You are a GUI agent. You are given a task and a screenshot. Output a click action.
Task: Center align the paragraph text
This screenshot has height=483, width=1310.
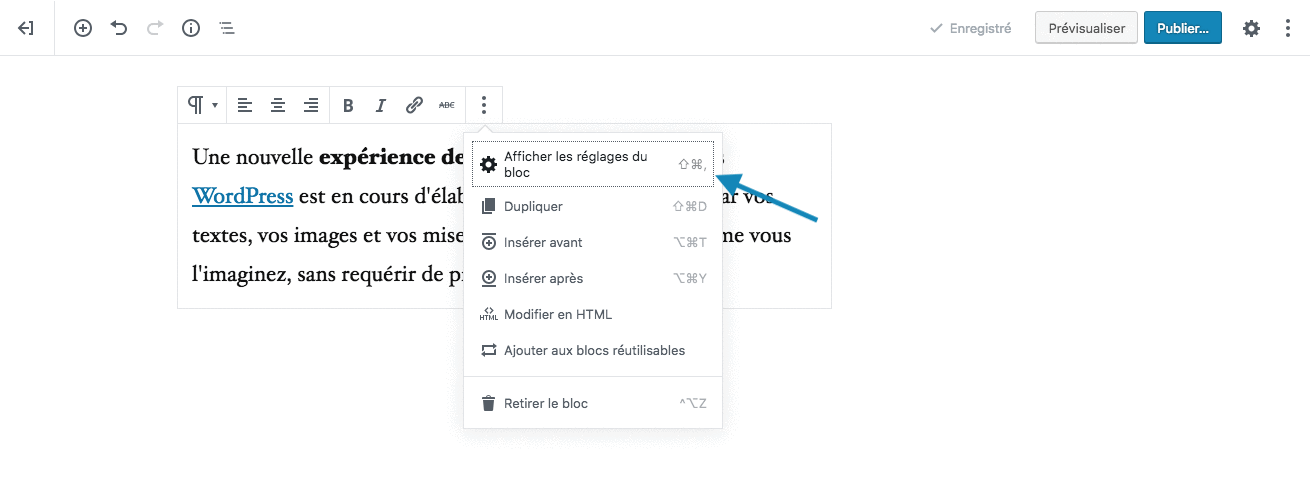[x=278, y=105]
